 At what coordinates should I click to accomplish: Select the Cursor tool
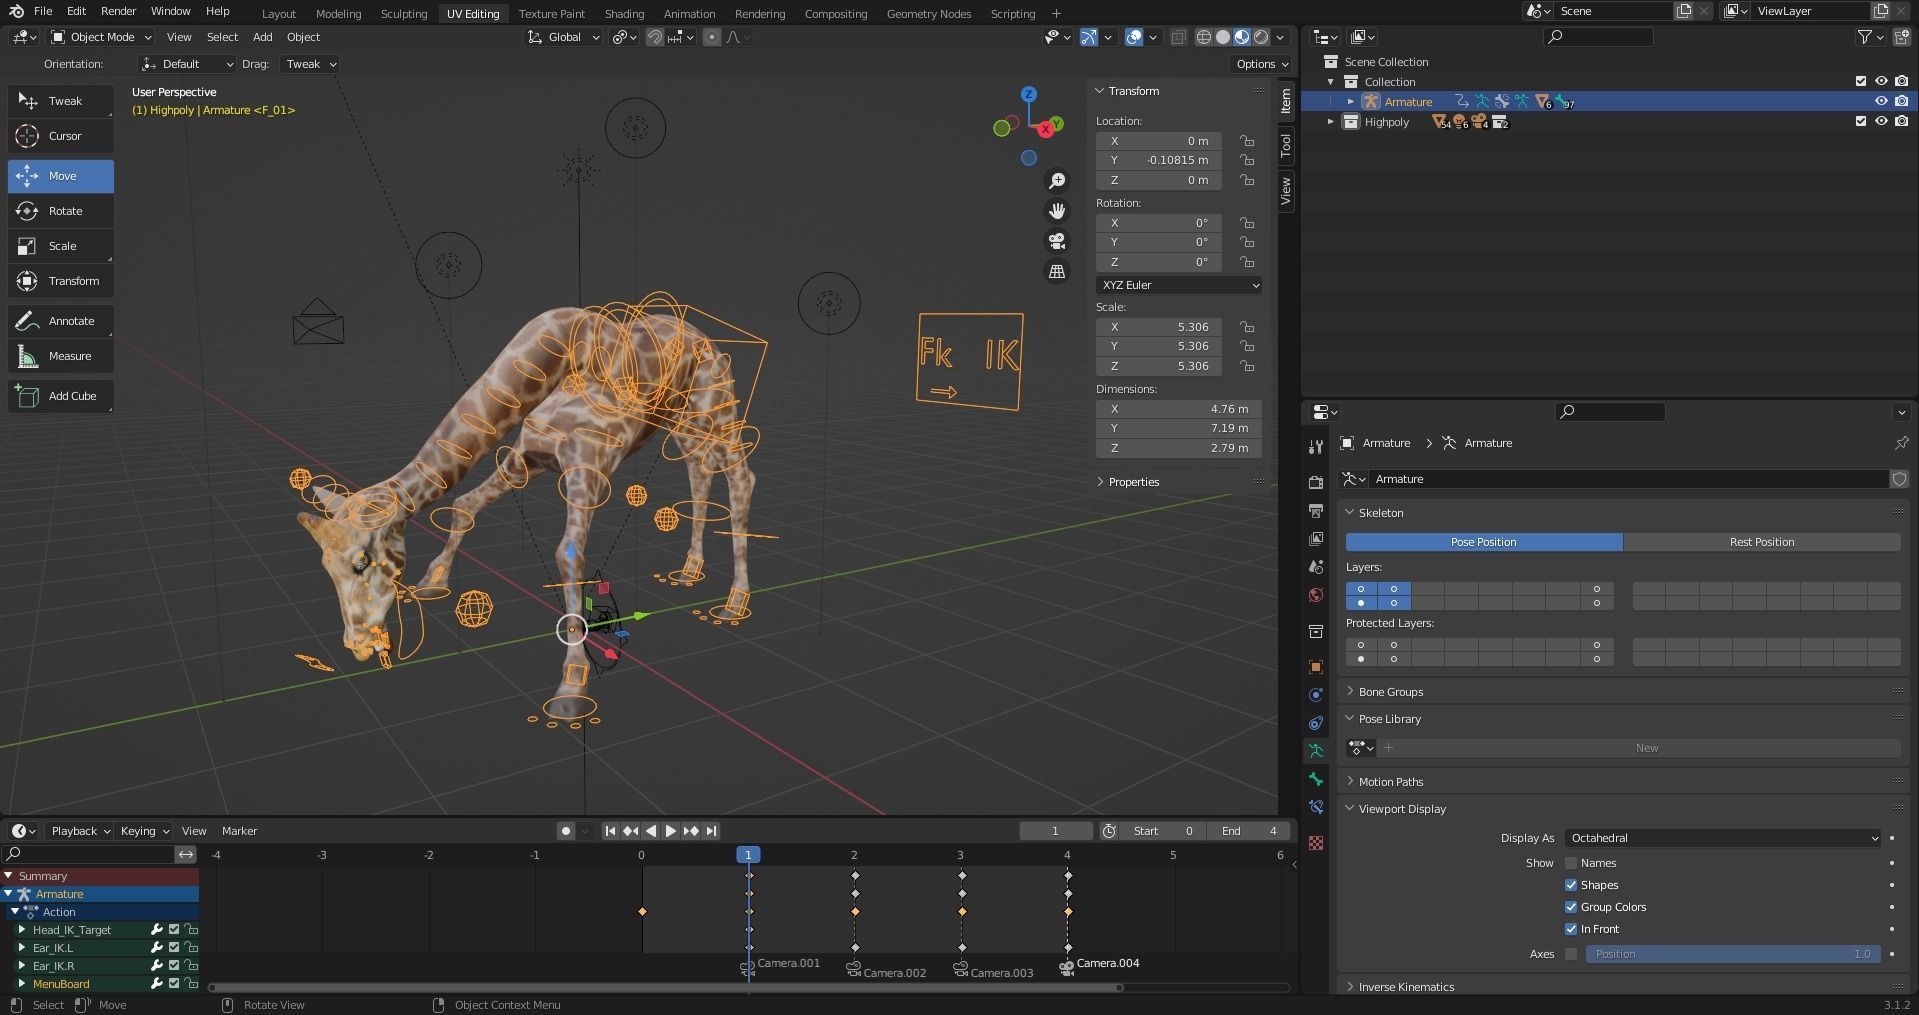(x=61, y=136)
